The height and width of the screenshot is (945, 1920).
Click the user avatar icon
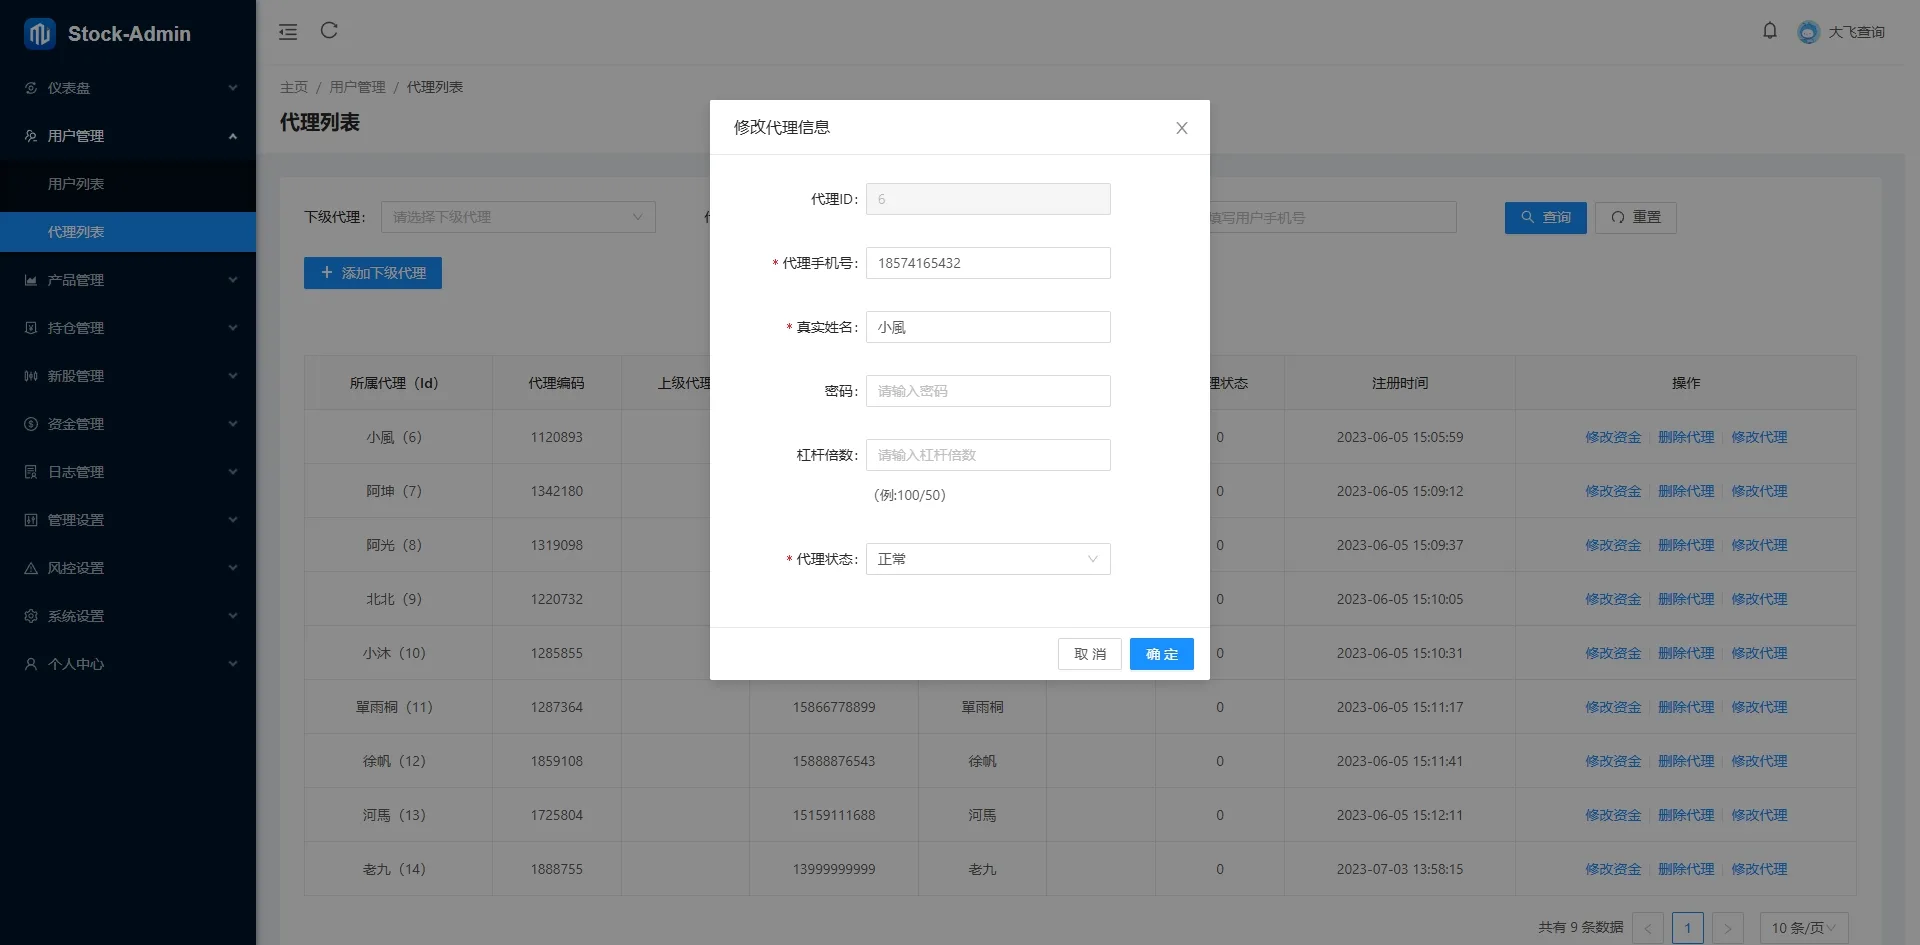pyautogui.click(x=1808, y=32)
